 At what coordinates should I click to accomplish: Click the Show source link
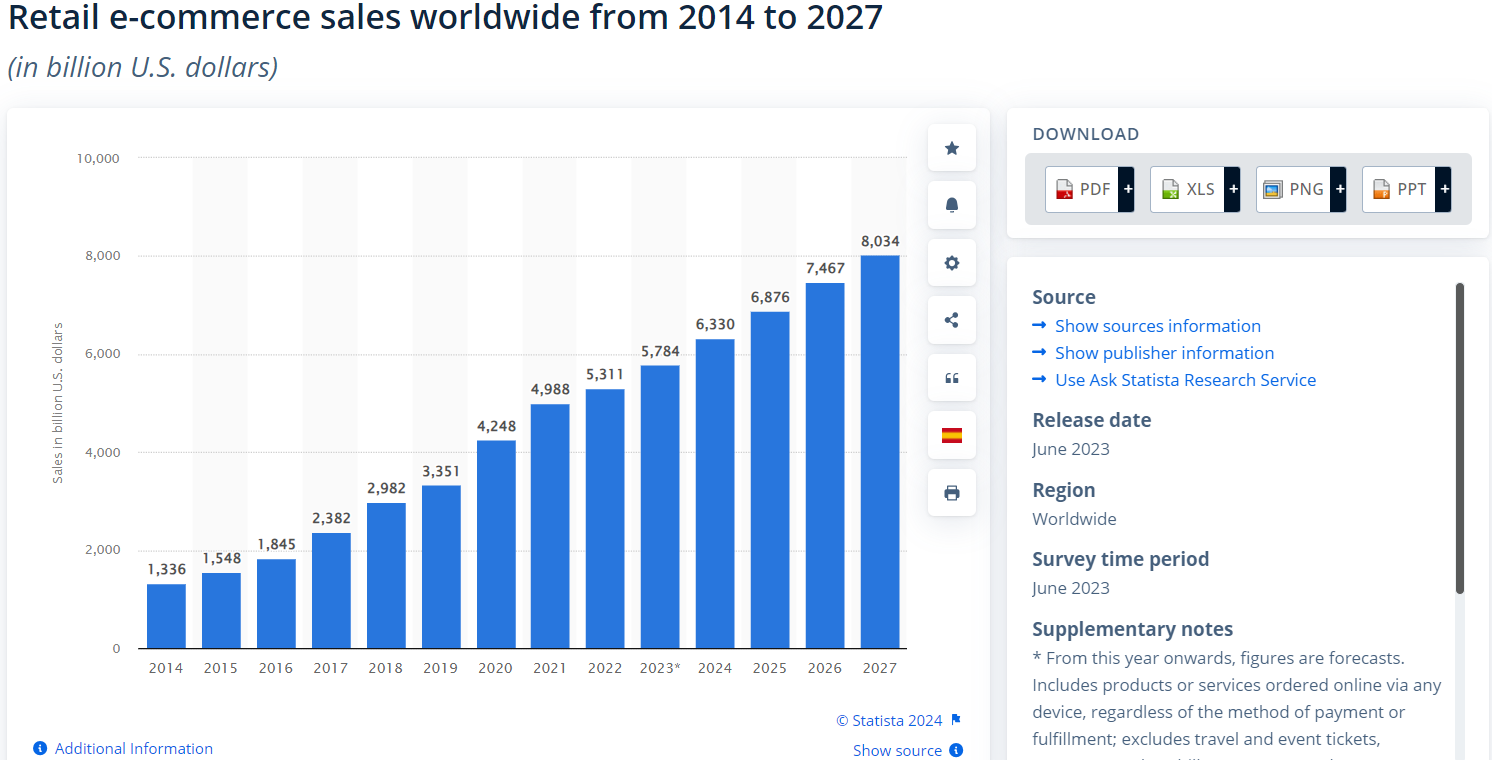[897, 750]
